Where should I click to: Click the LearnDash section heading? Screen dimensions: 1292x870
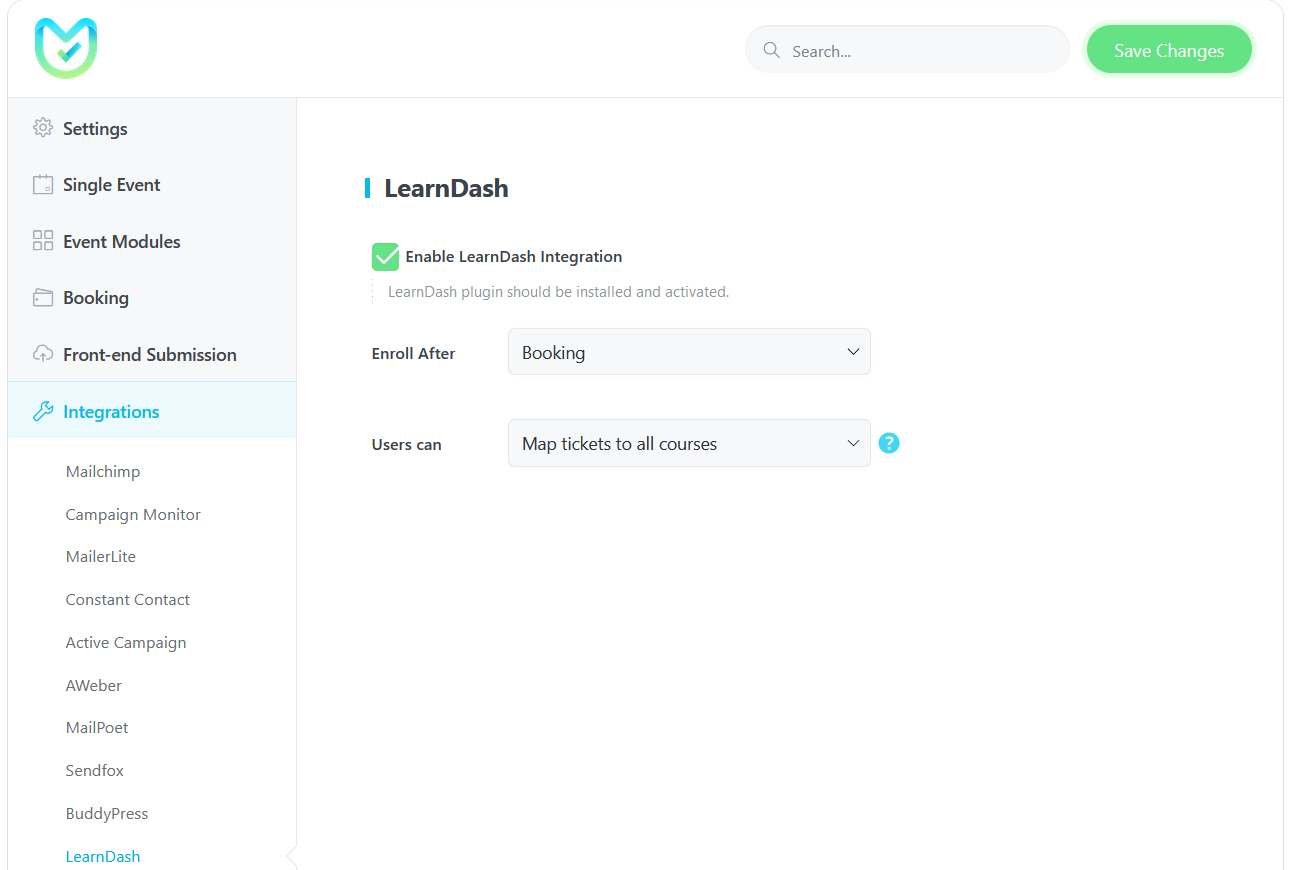click(x=446, y=188)
